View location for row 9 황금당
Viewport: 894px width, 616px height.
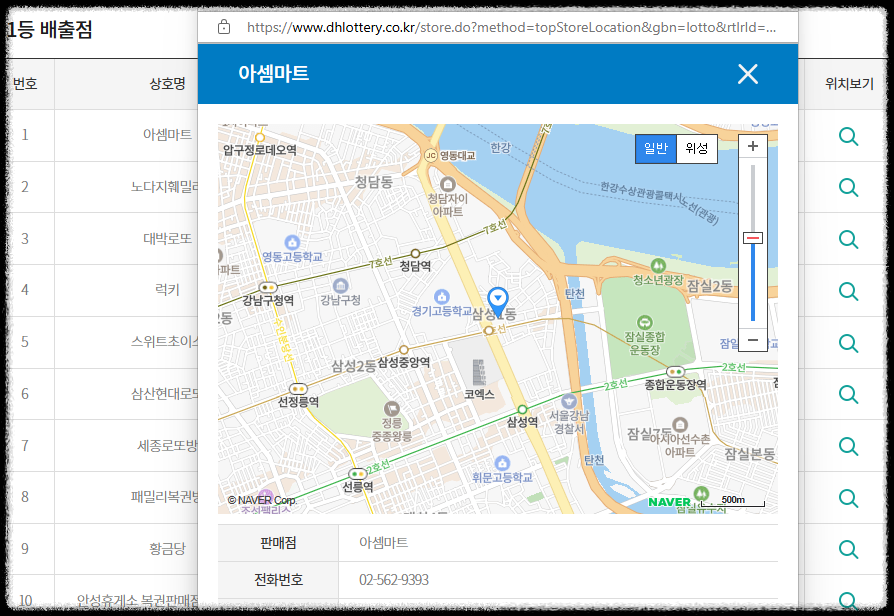(x=848, y=550)
